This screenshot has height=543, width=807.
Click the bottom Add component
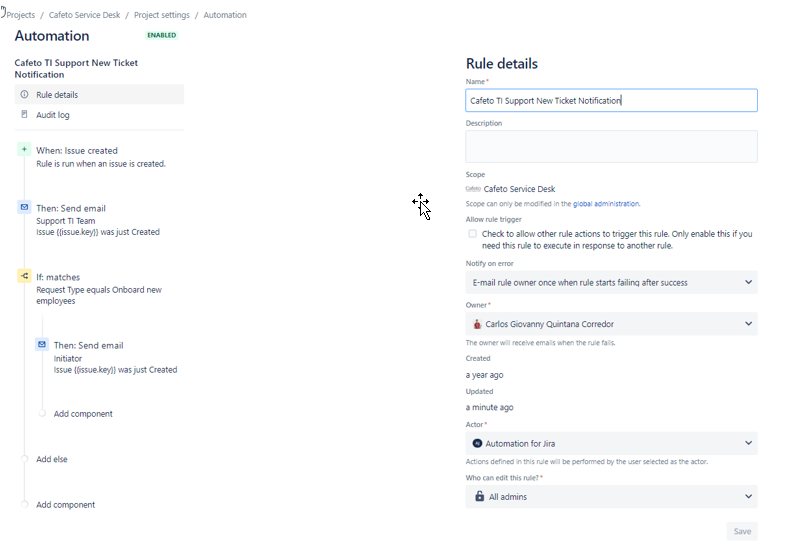65,505
